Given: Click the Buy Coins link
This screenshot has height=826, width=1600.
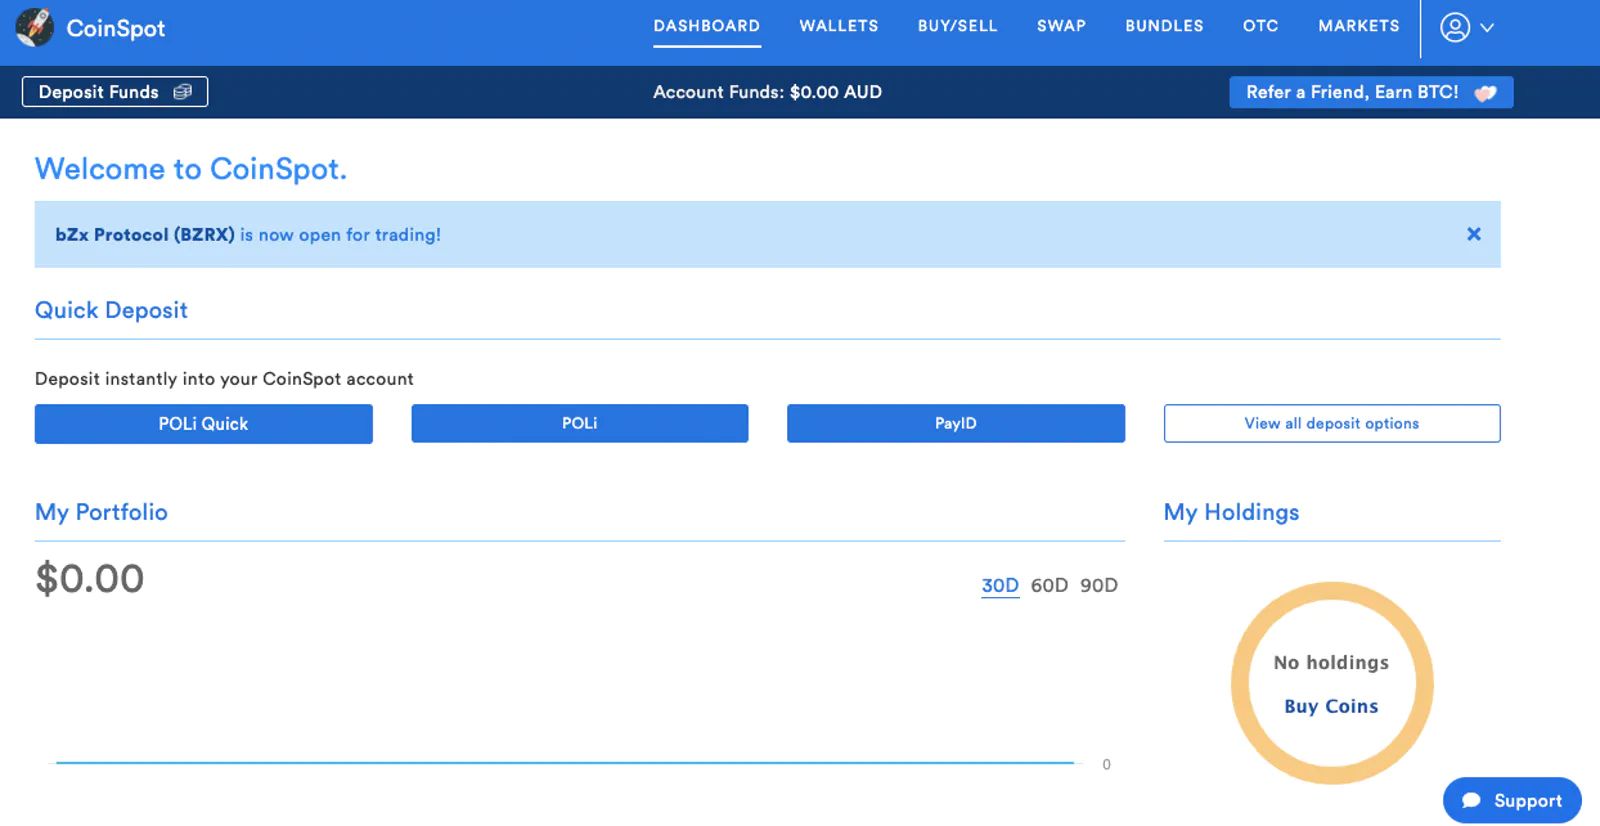Looking at the screenshot, I should tap(1331, 706).
